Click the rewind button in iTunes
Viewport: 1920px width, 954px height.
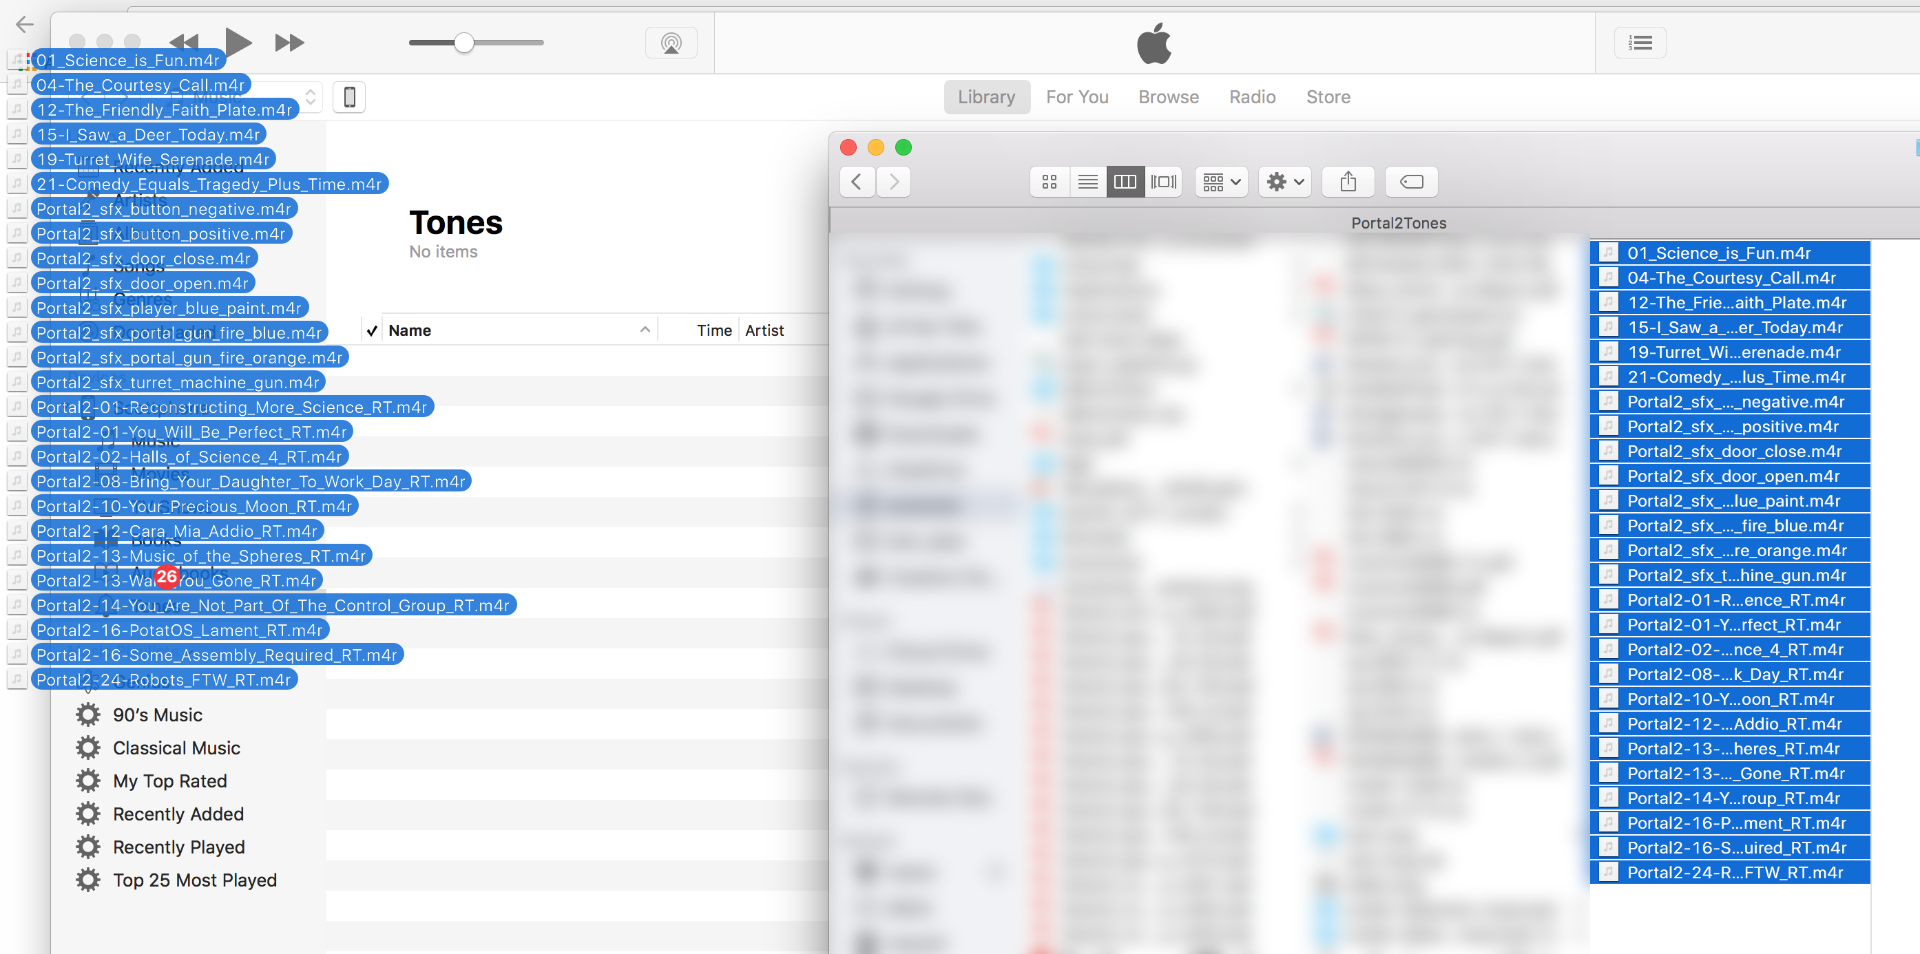click(x=184, y=42)
